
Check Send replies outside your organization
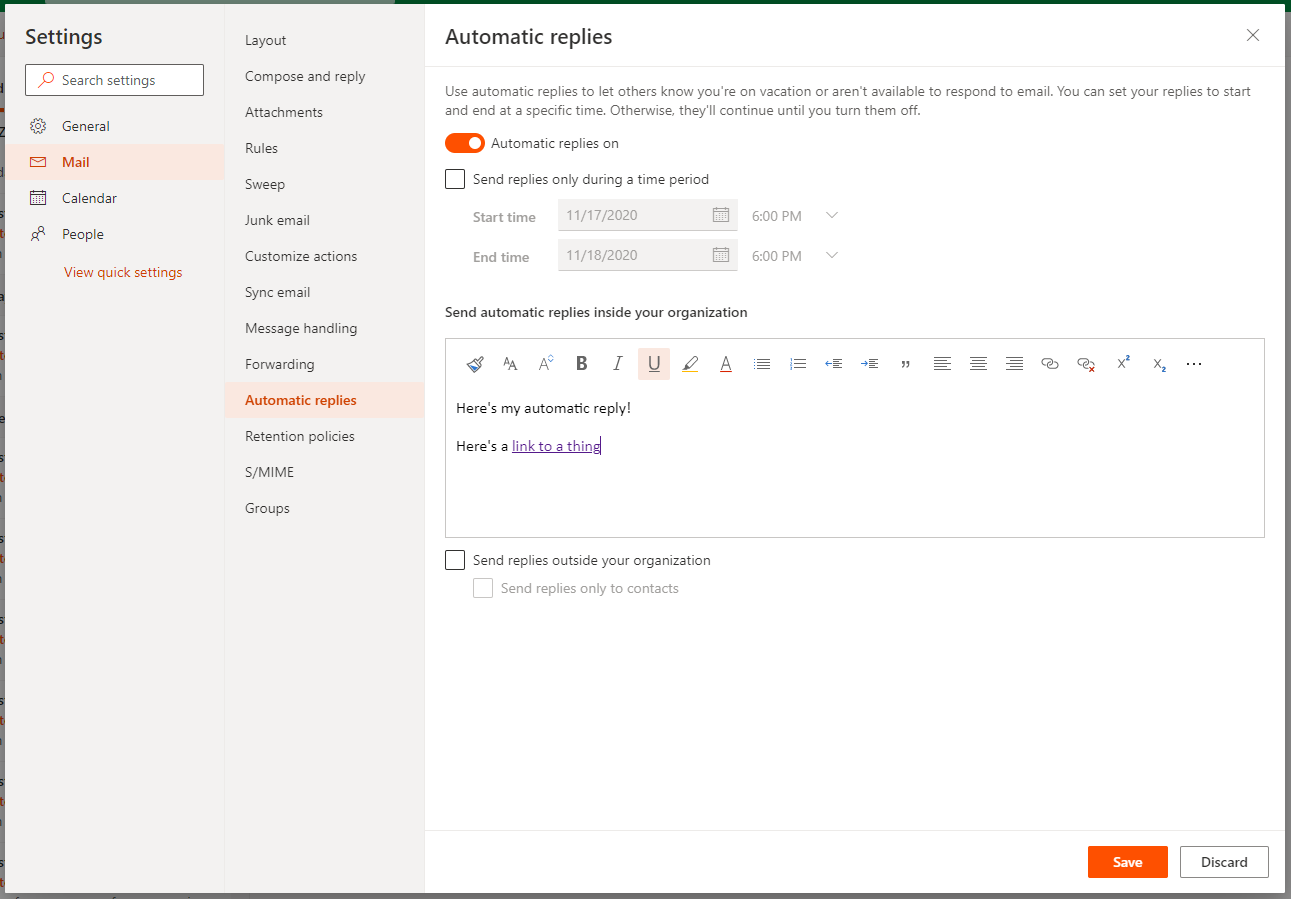click(x=455, y=560)
